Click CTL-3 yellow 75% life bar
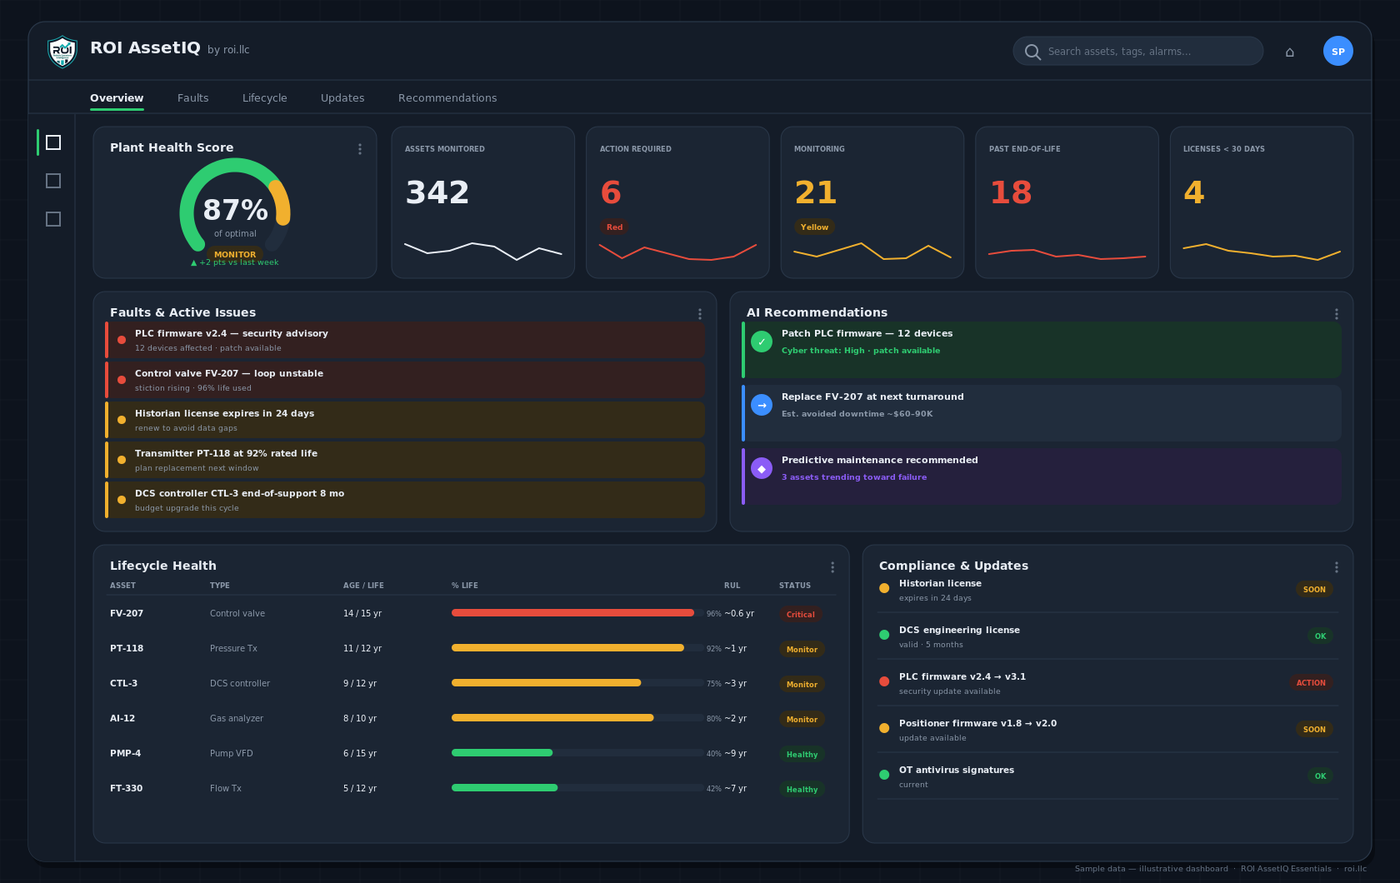The width and height of the screenshot is (1400, 883). [546, 683]
